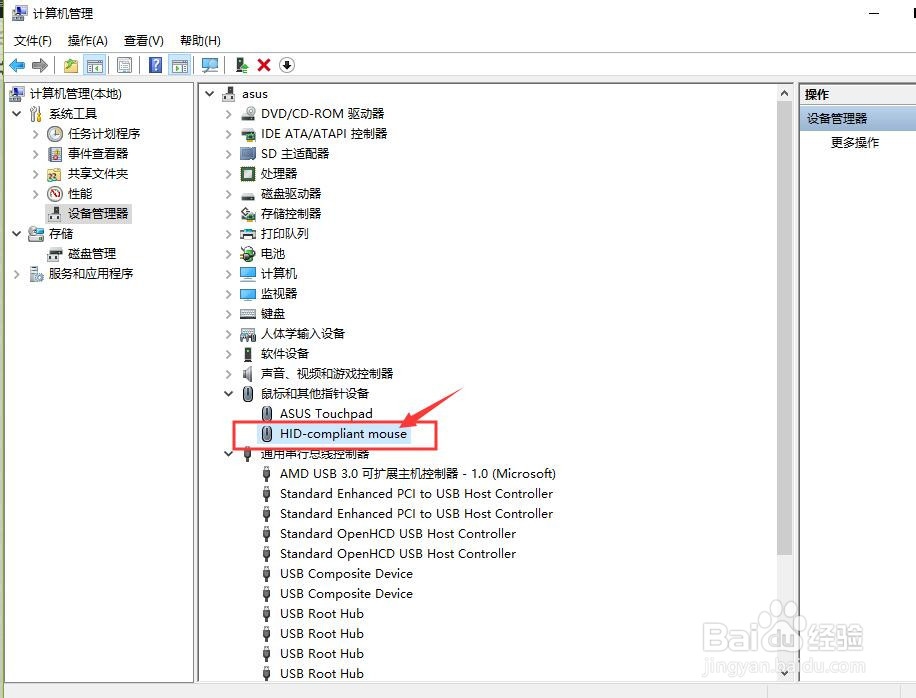Select 设备管理器 in left tree
The width and height of the screenshot is (916, 698).
[98, 214]
